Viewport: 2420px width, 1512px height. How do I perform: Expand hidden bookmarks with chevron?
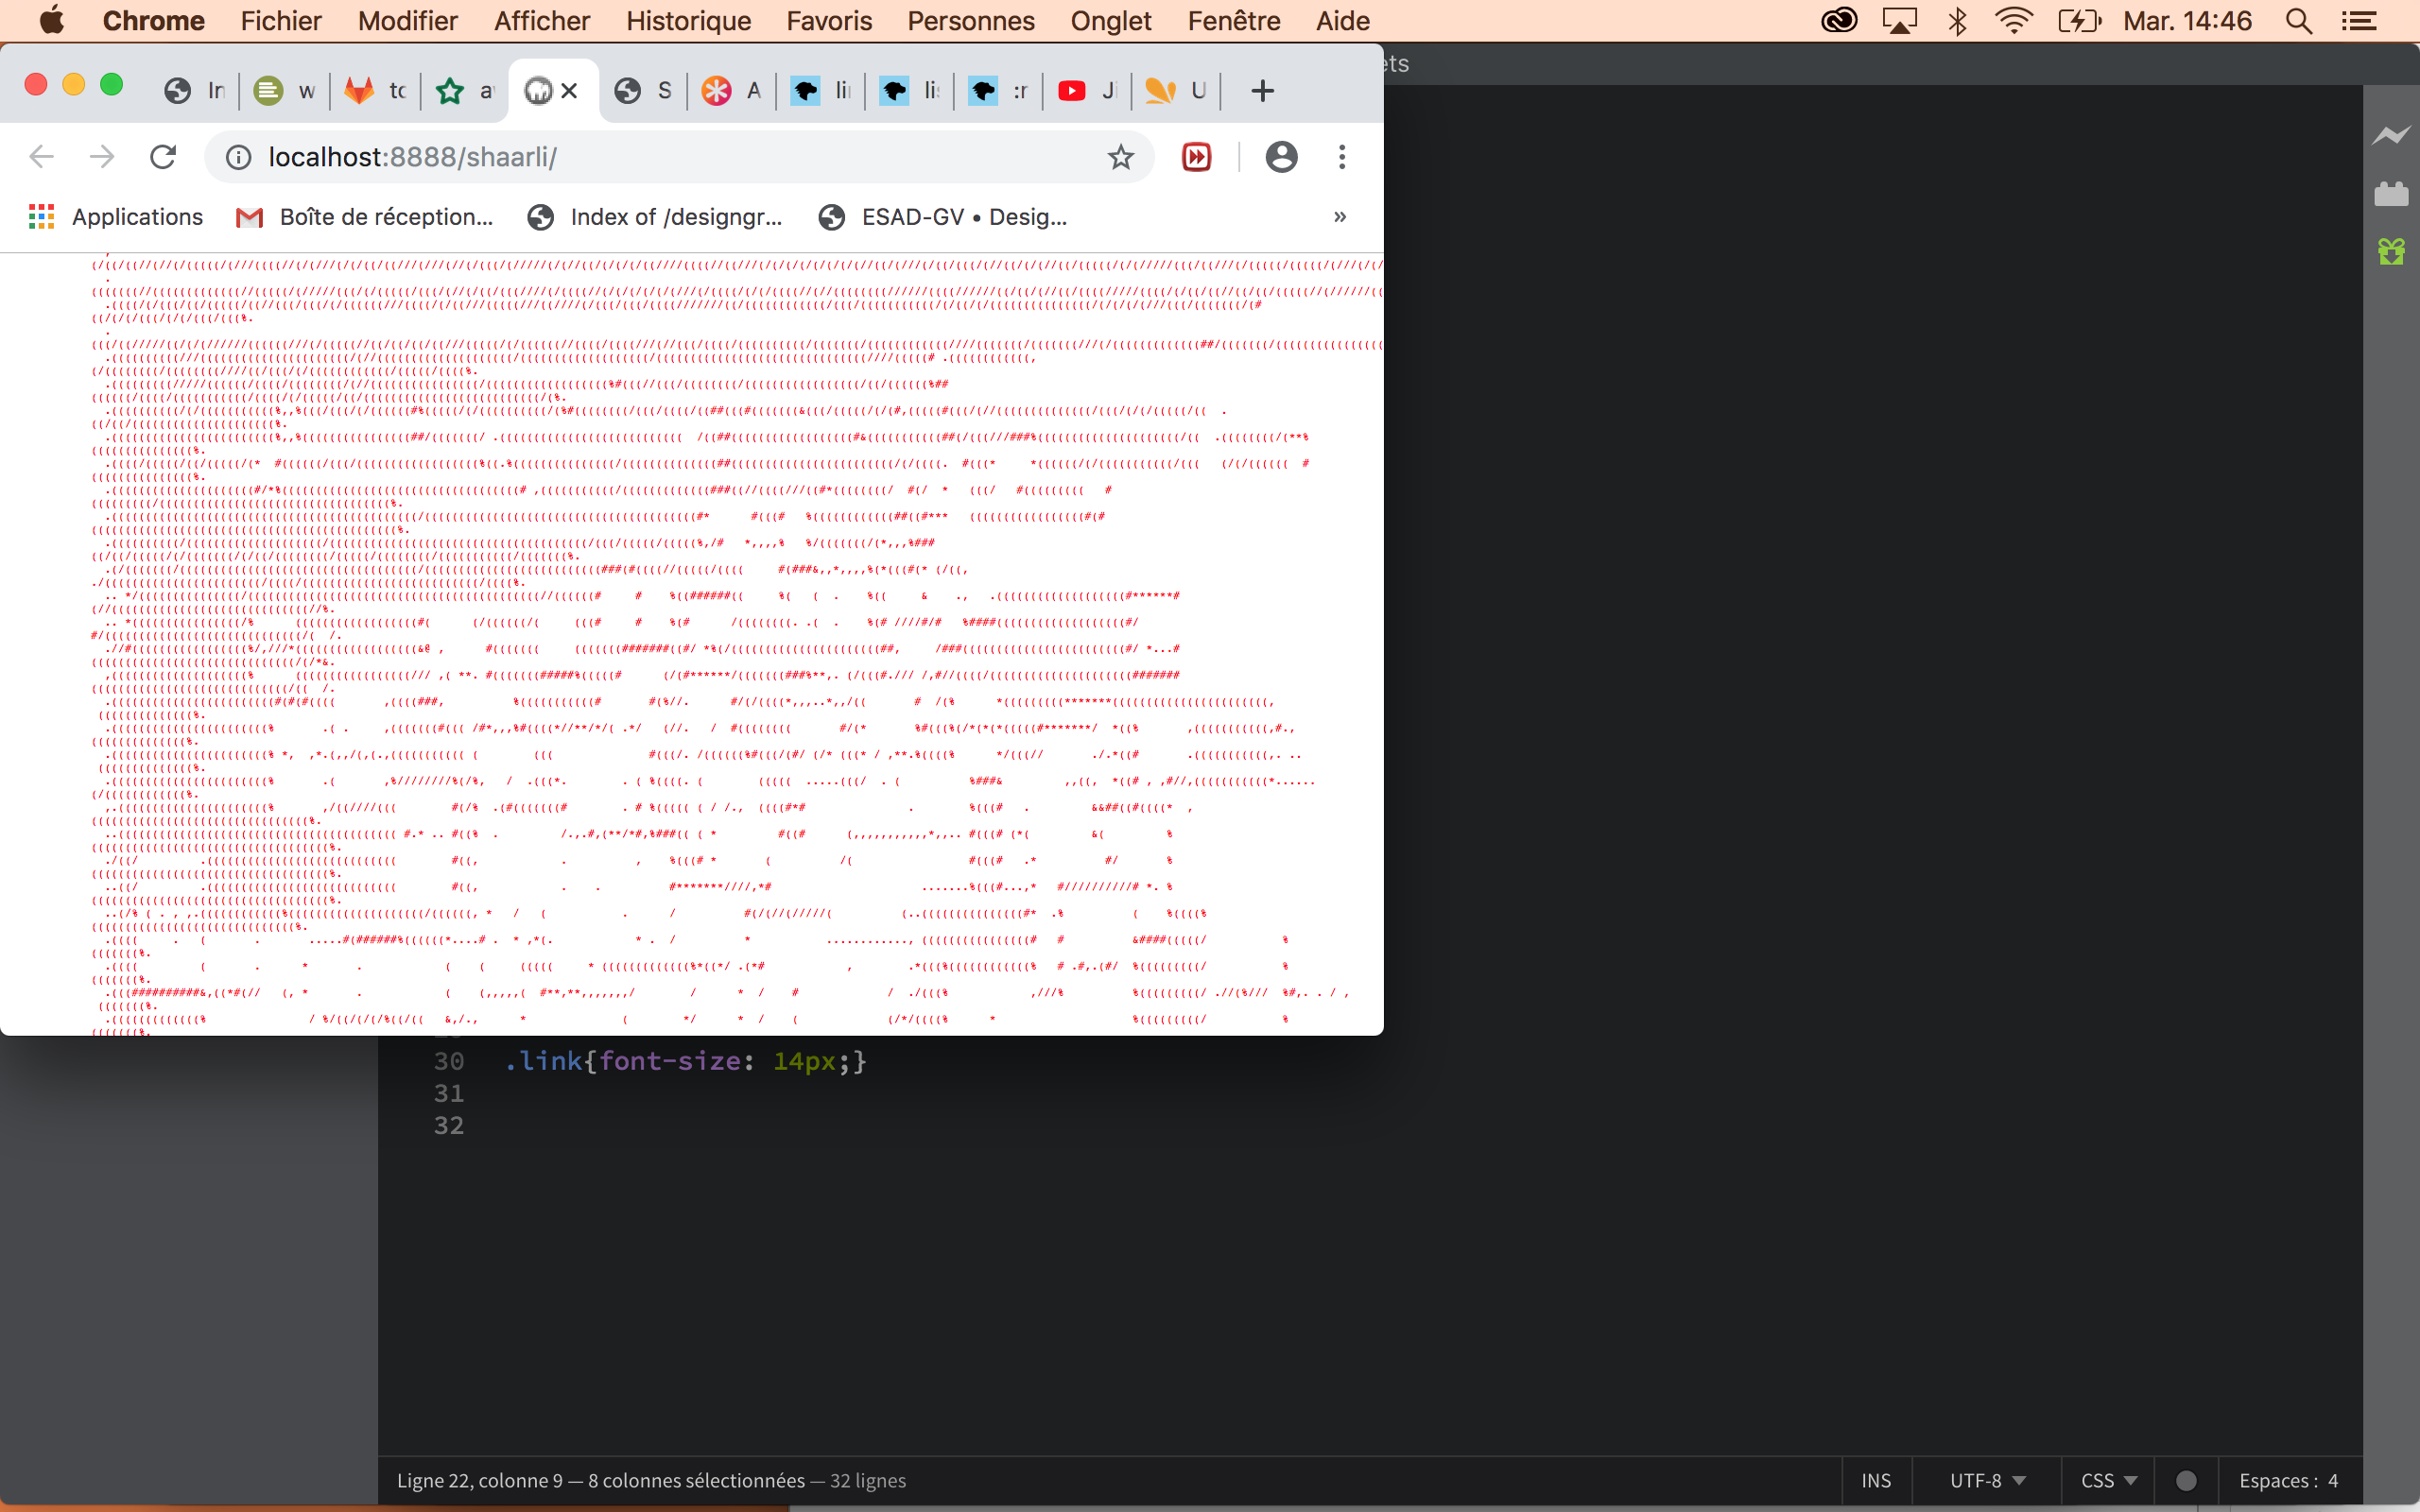[1340, 217]
